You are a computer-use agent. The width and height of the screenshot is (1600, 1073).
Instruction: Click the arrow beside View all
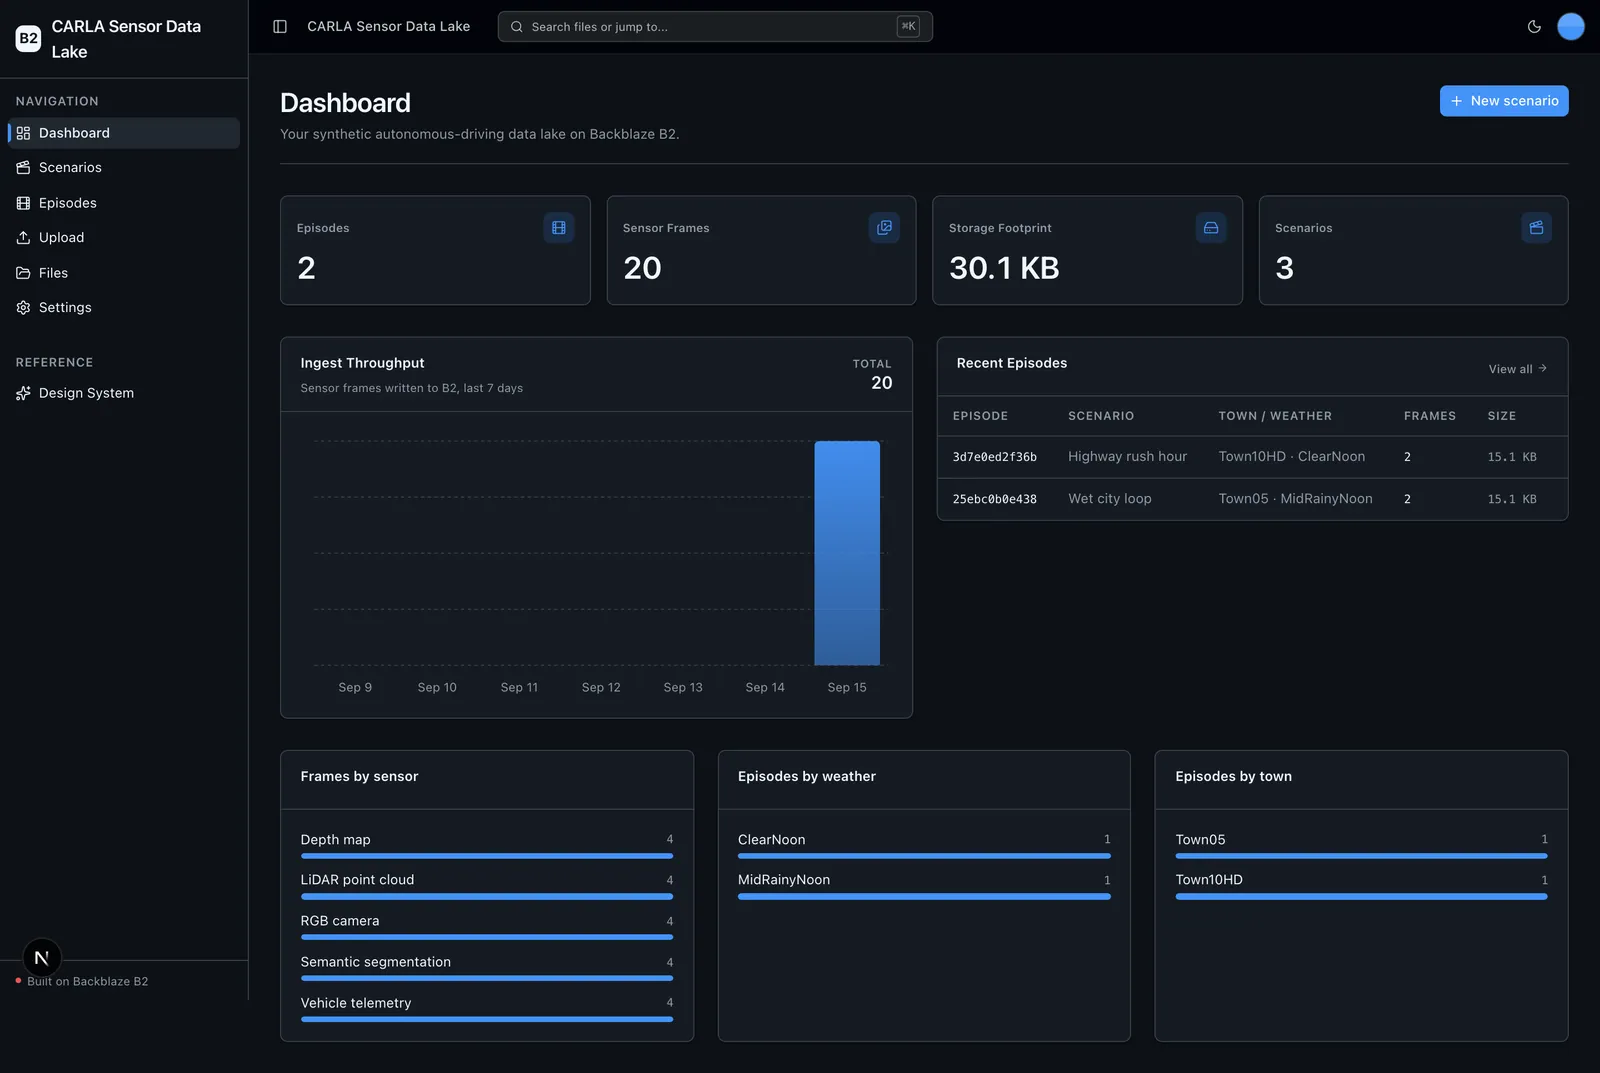(x=1543, y=368)
